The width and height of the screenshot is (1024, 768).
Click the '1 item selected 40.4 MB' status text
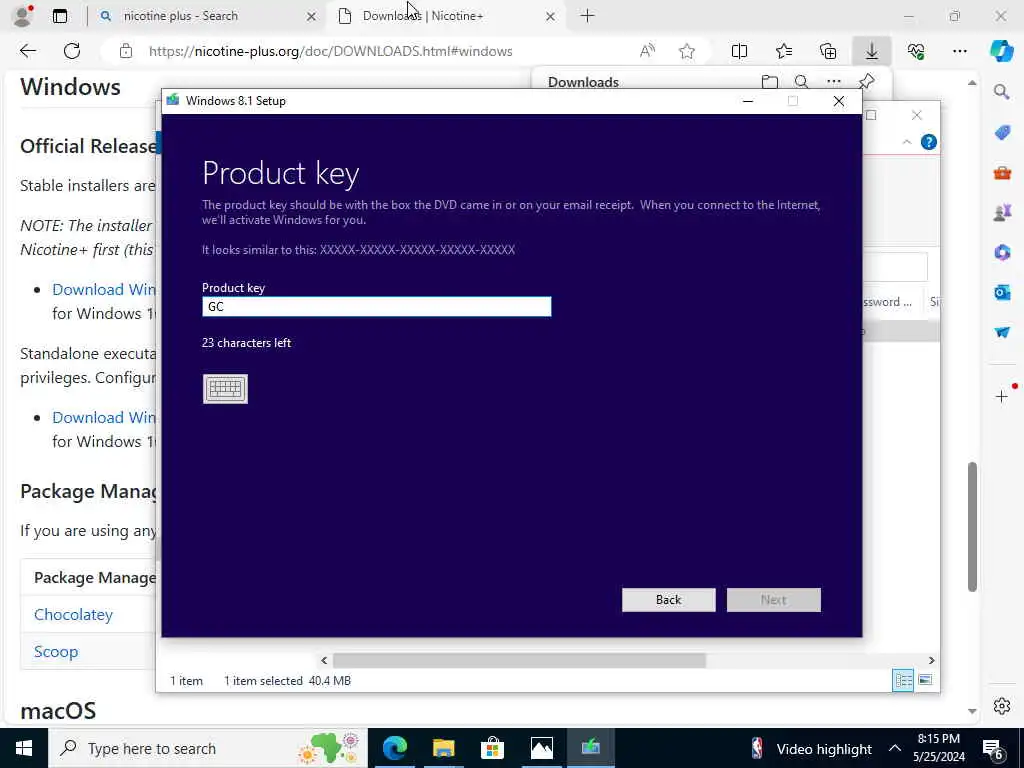pos(287,680)
